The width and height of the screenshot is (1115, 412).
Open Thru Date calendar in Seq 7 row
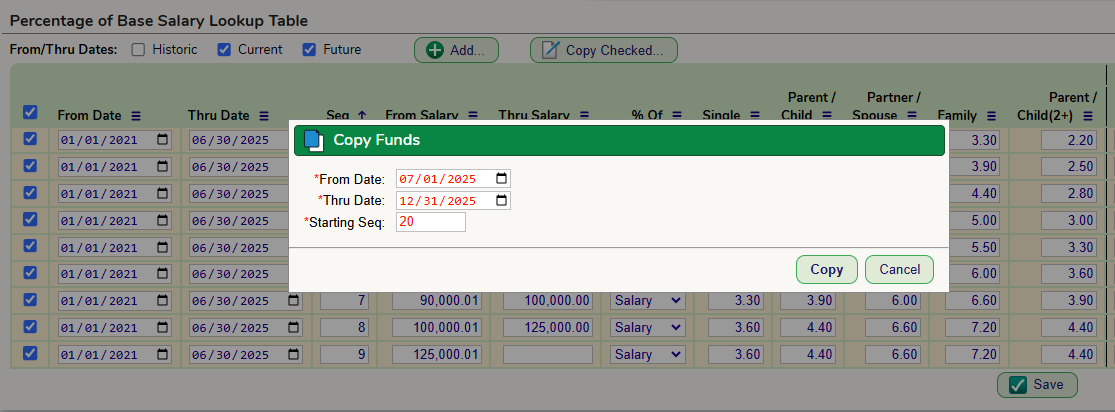pyautogui.click(x=294, y=301)
